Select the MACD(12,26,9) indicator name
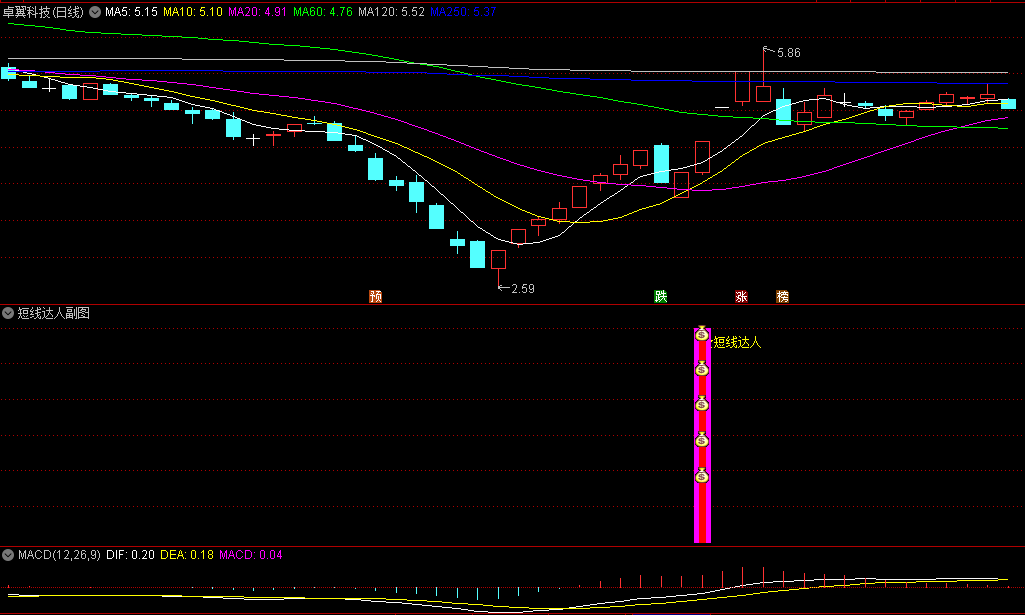 59,555
